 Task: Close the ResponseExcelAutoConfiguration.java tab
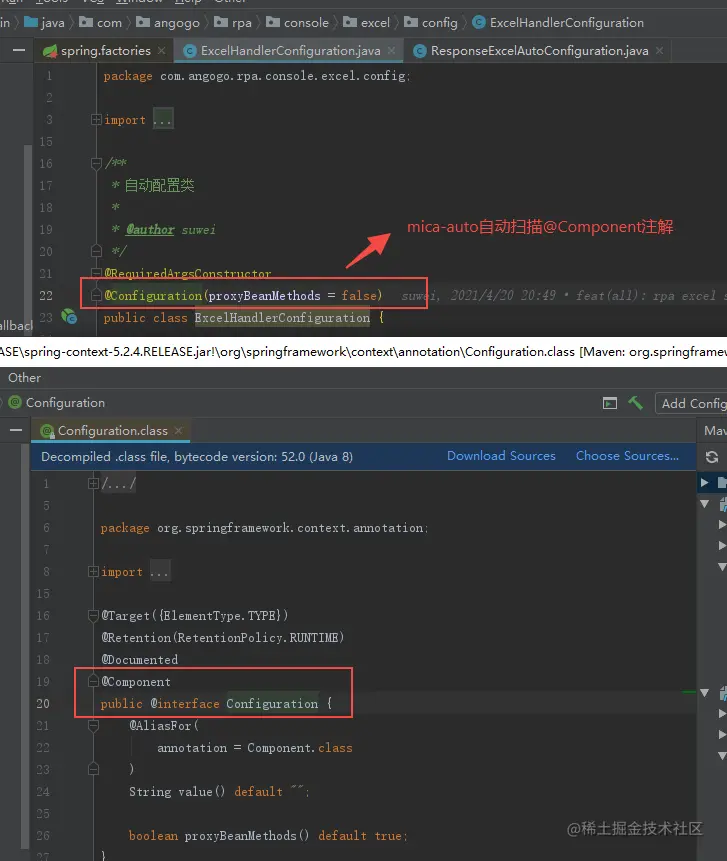[659, 51]
